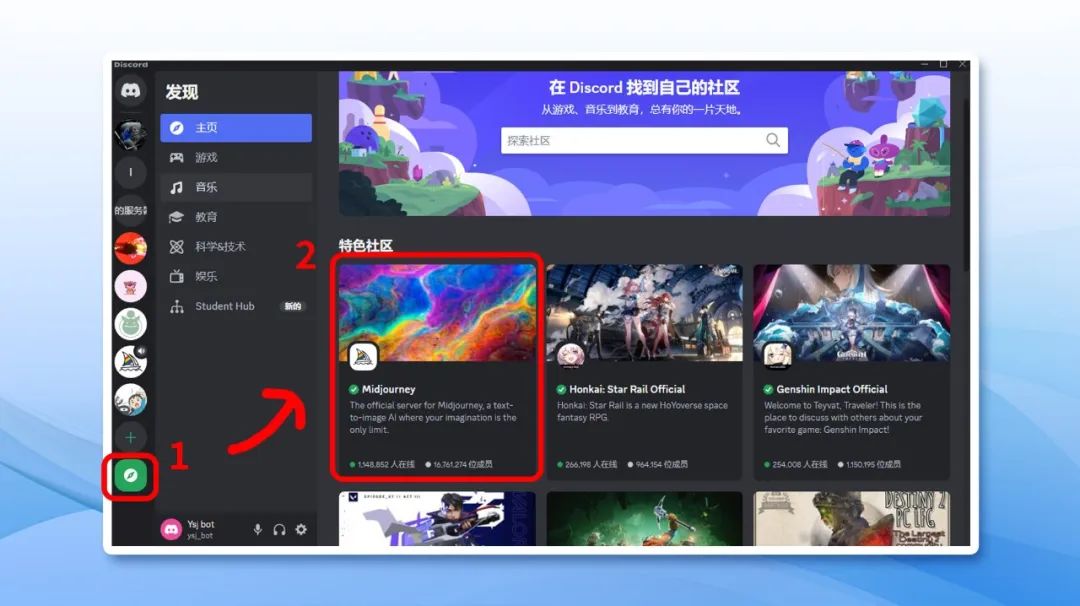
Task: Open the Midjourney featured community card
Action: point(437,370)
